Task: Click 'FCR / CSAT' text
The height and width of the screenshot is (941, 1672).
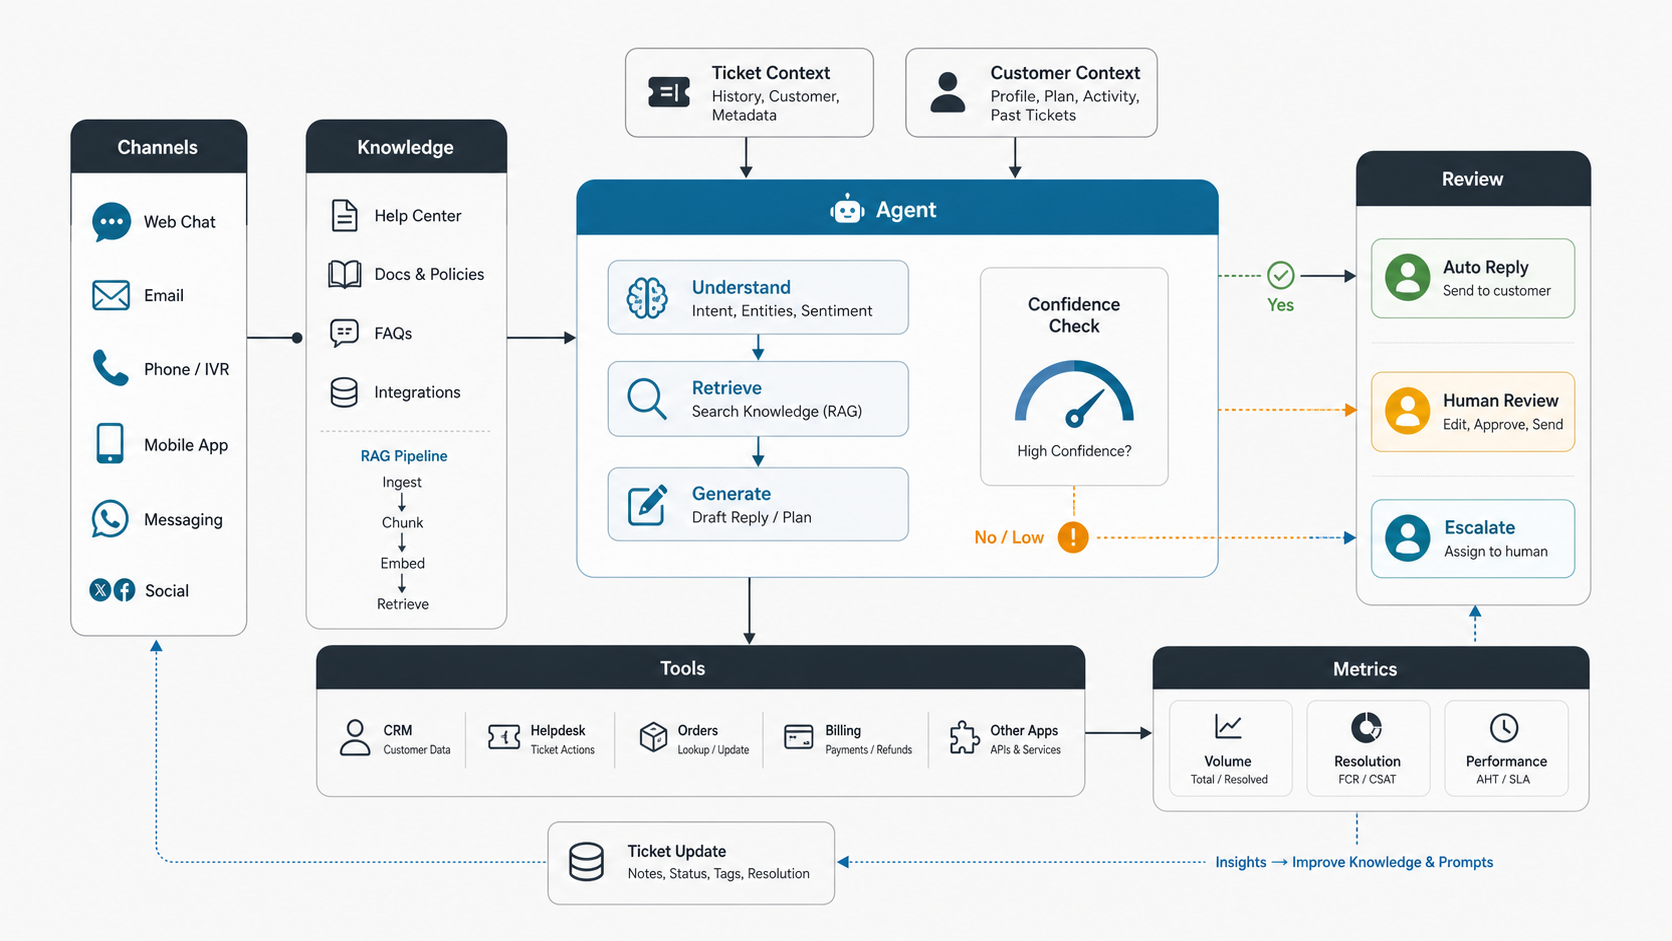Action: (1367, 780)
